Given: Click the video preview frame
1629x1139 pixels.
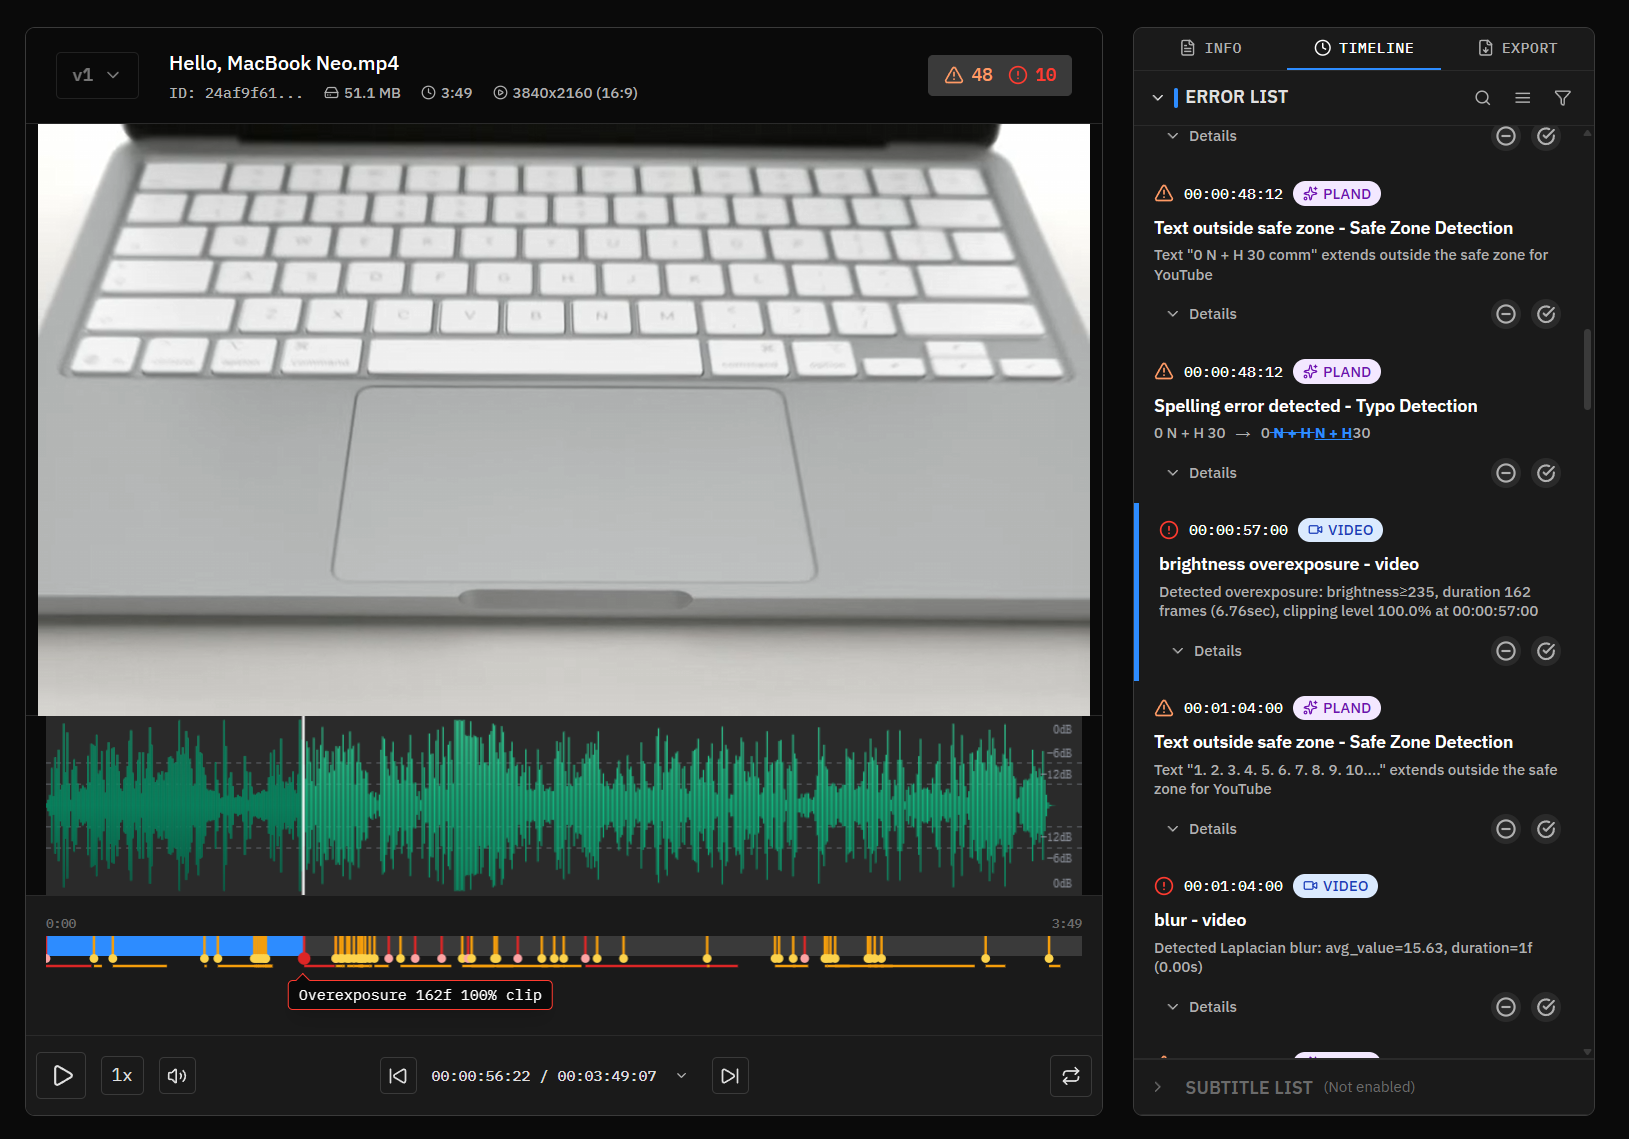Looking at the screenshot, I should click(x=564, y=420).
